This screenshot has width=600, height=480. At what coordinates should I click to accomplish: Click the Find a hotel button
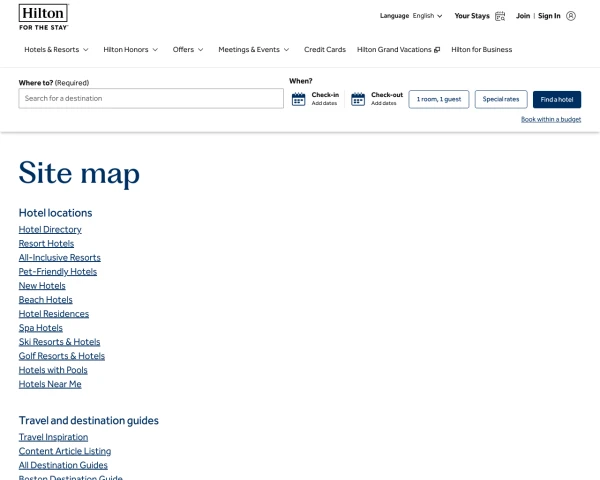(556, 99)
